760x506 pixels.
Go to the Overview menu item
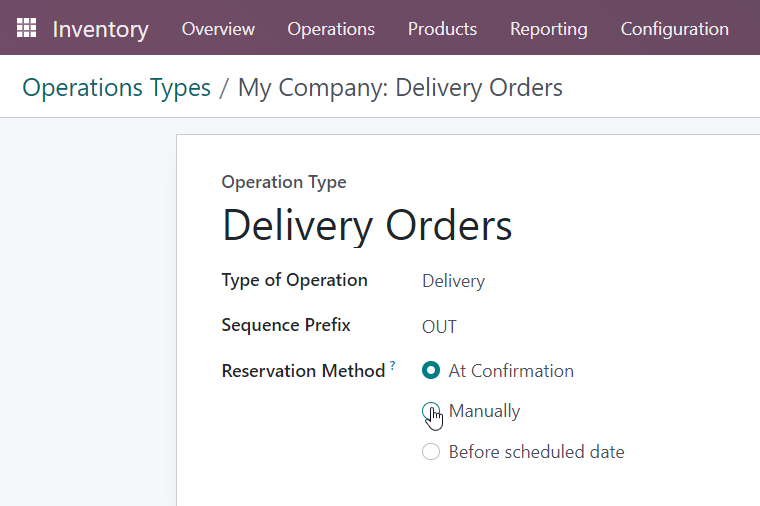pyautogui.click(x=218, y=29)
